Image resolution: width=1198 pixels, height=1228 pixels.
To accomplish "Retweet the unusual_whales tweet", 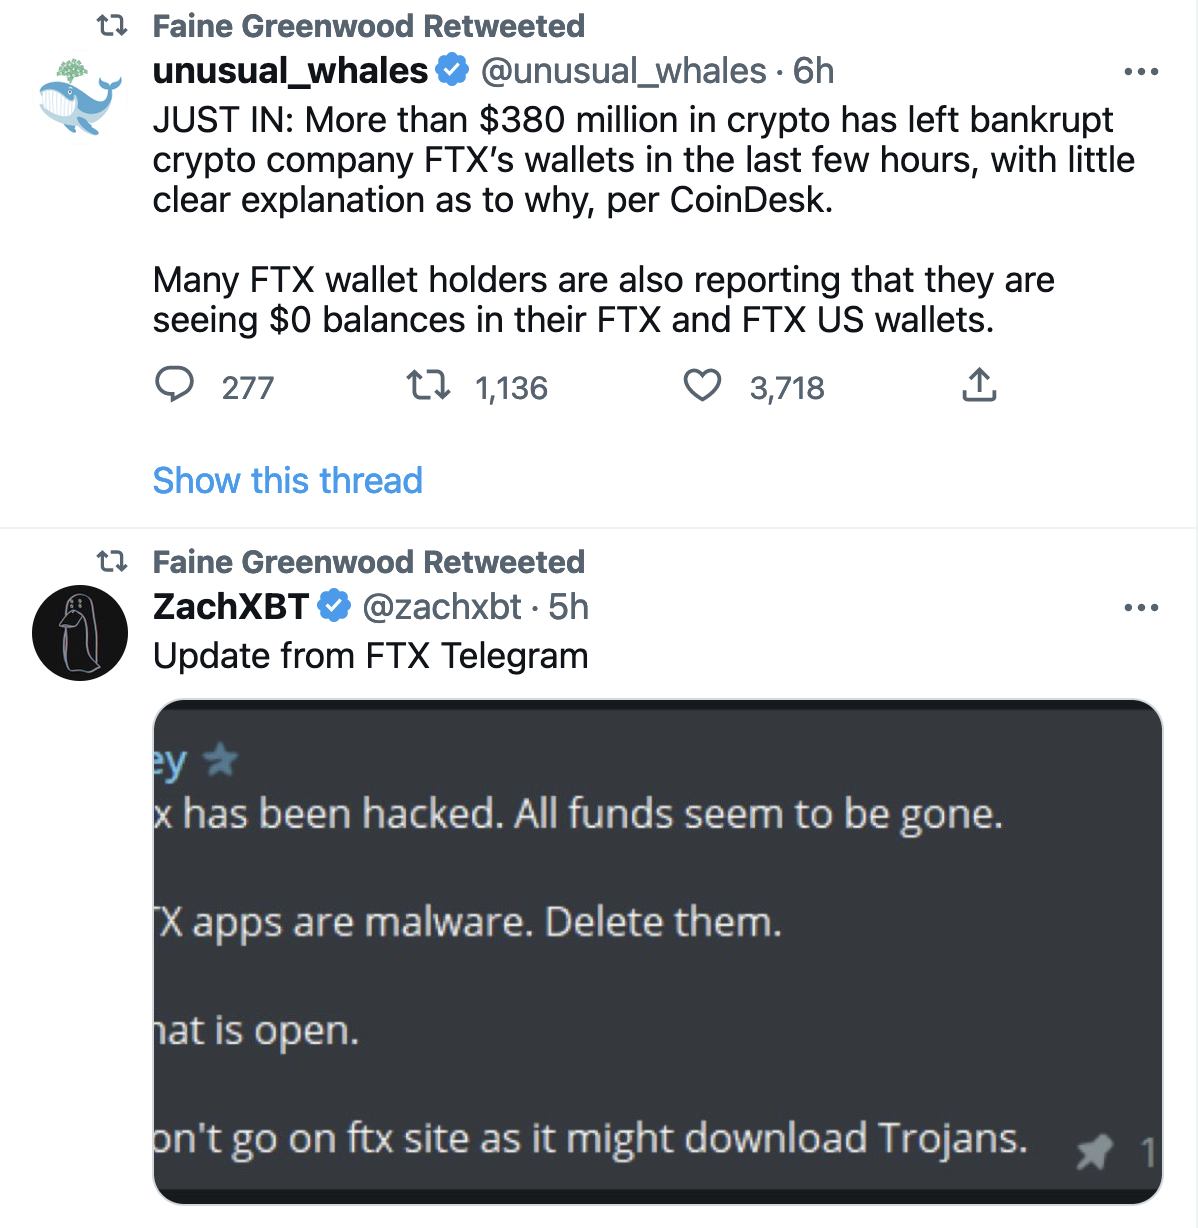I will click(x=428, y=385).
